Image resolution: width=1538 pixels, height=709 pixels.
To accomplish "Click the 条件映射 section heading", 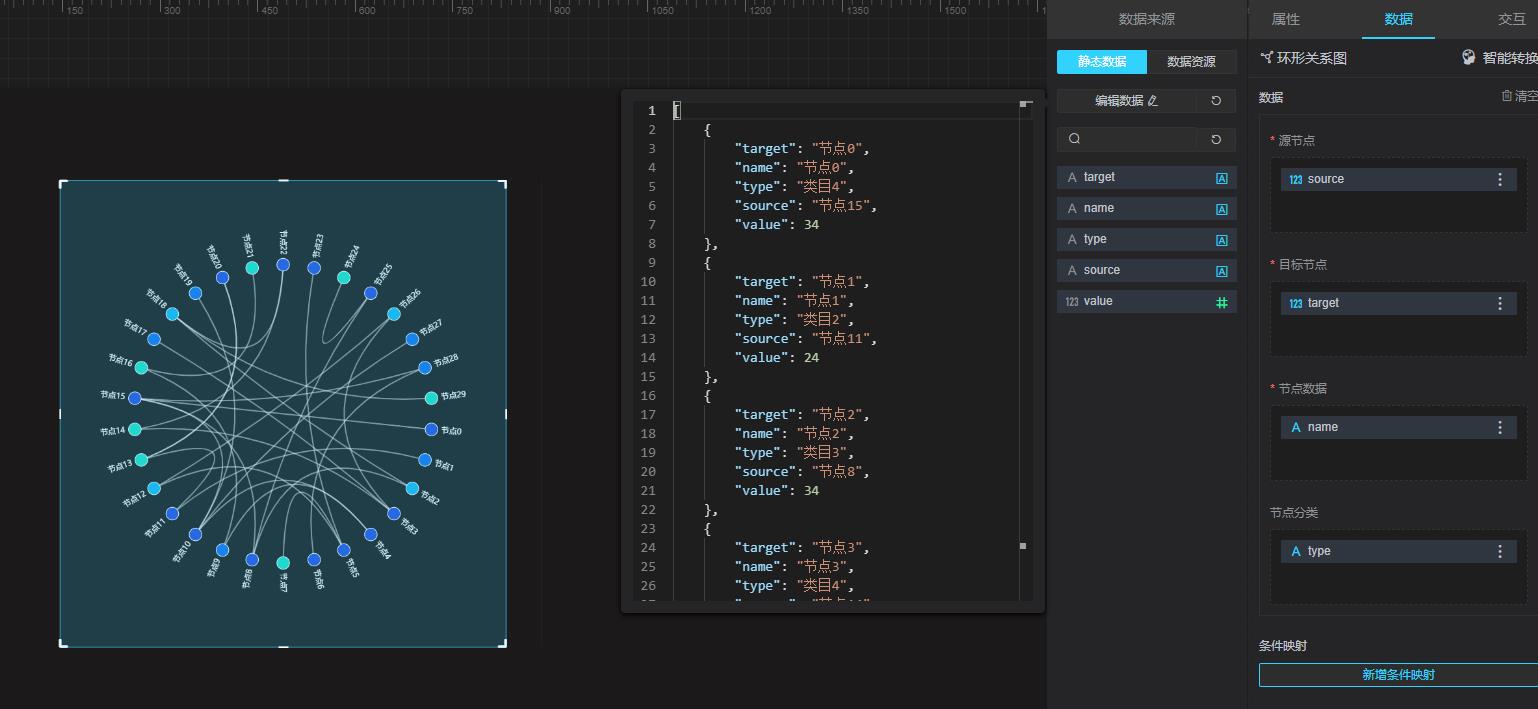I will pos(1283,646).
